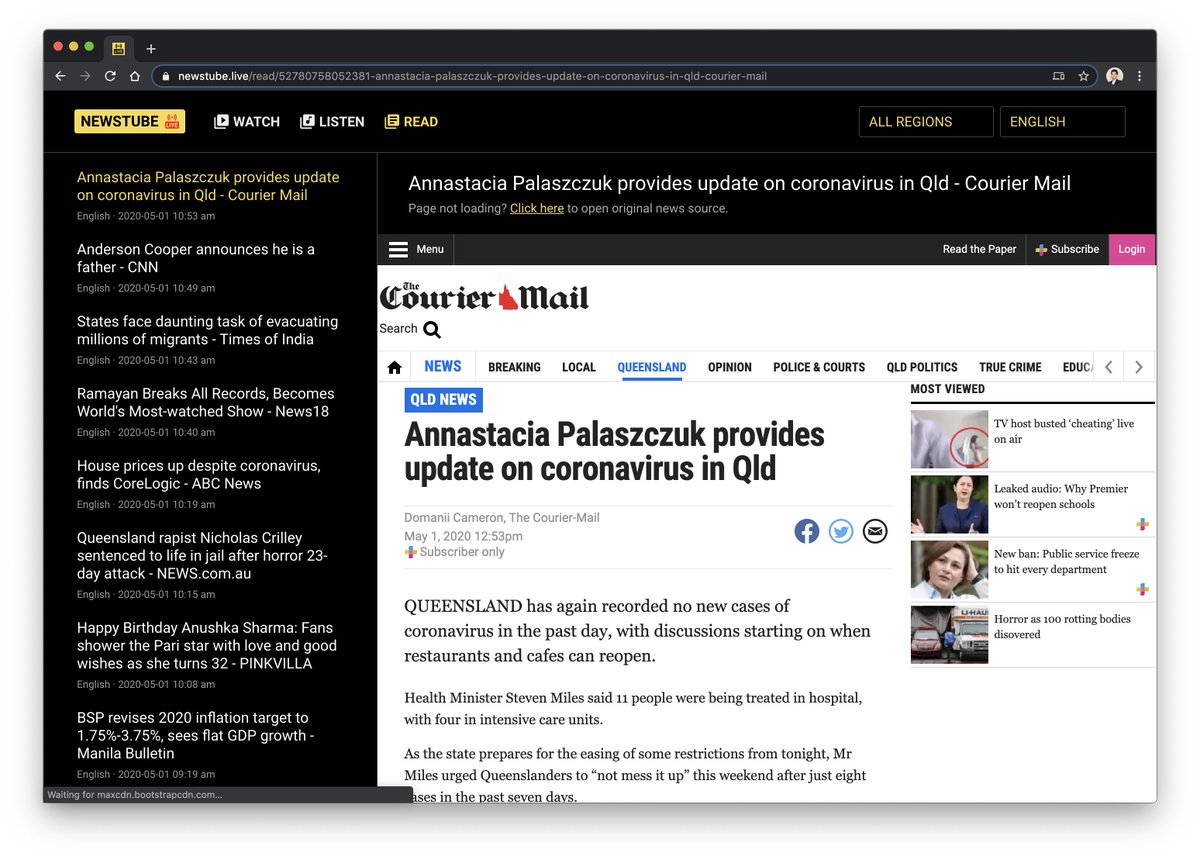
Task: Go back with browser back arrow
Action: coord(60,76)
